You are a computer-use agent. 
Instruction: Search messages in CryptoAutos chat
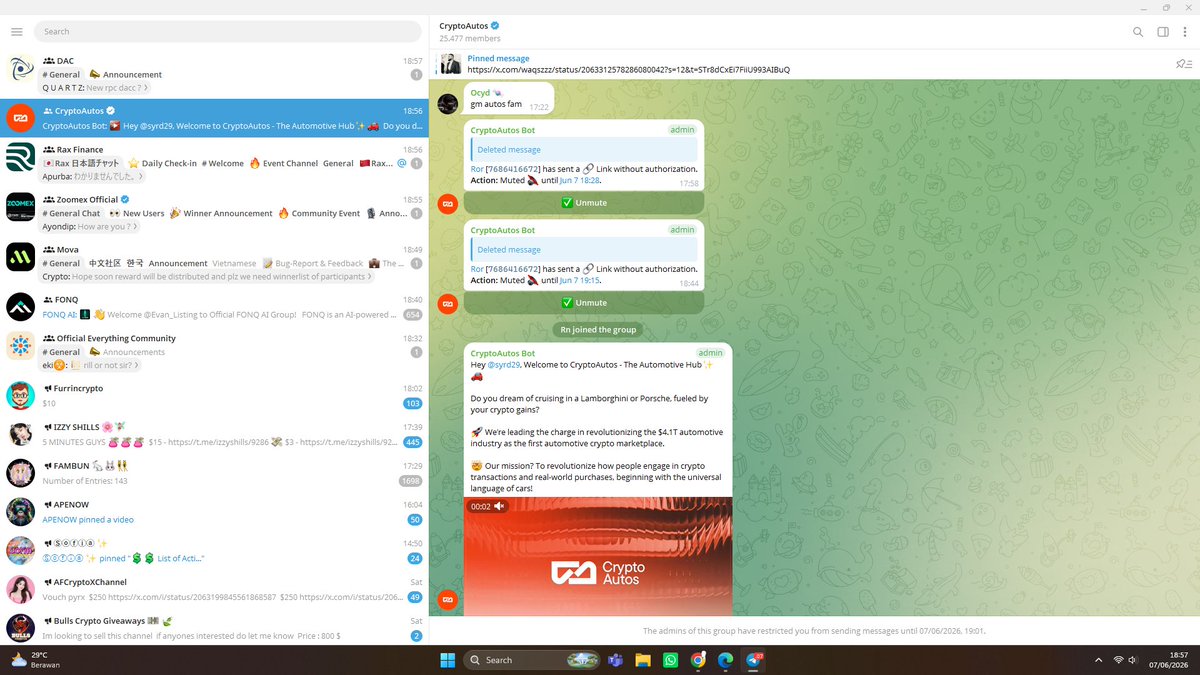[1138, 32]
